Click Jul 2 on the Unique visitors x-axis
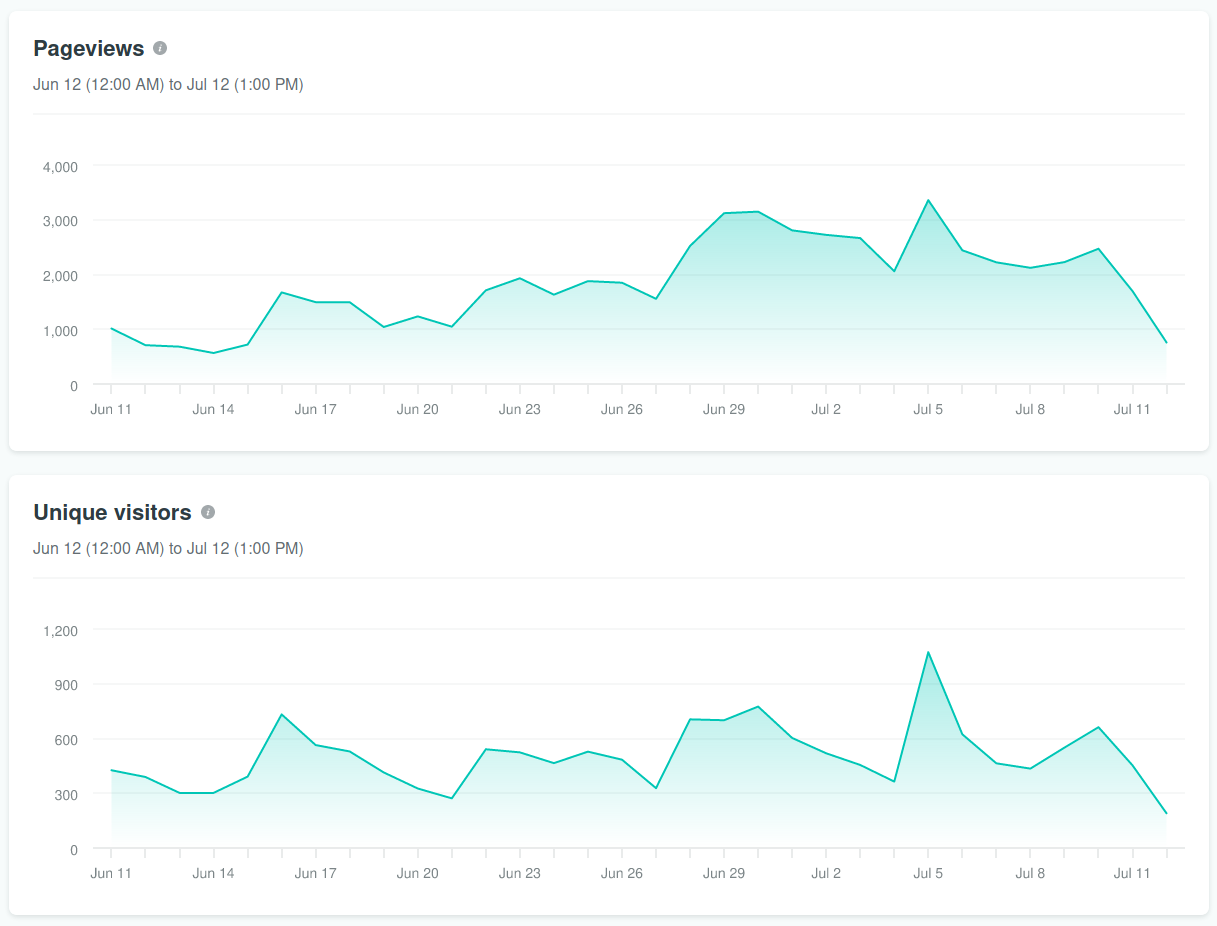This screenshot has width=1217, height=926. [826, 873]
